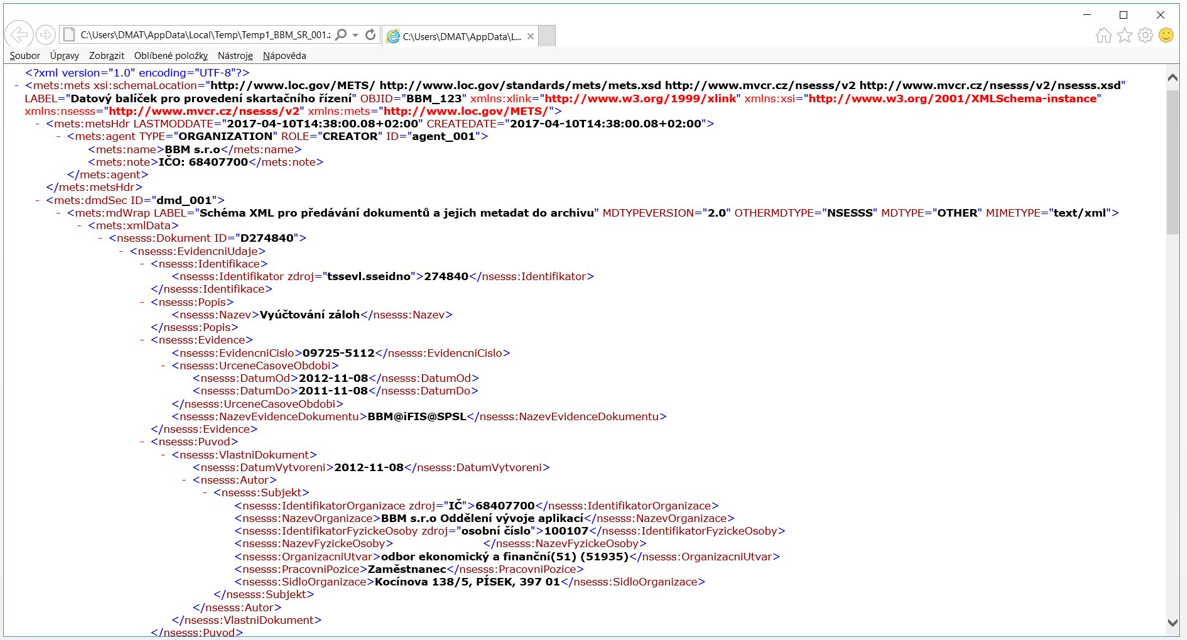Click the browser Forward arrow button
The width and height of the screenshot is (1187, 640).
pos(45,35)
